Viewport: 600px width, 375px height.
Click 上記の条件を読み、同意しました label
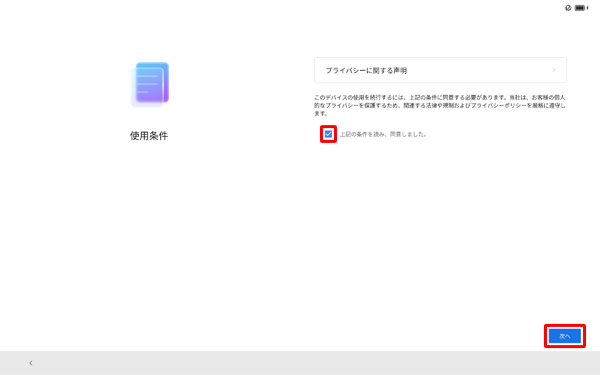click(383, 134)
